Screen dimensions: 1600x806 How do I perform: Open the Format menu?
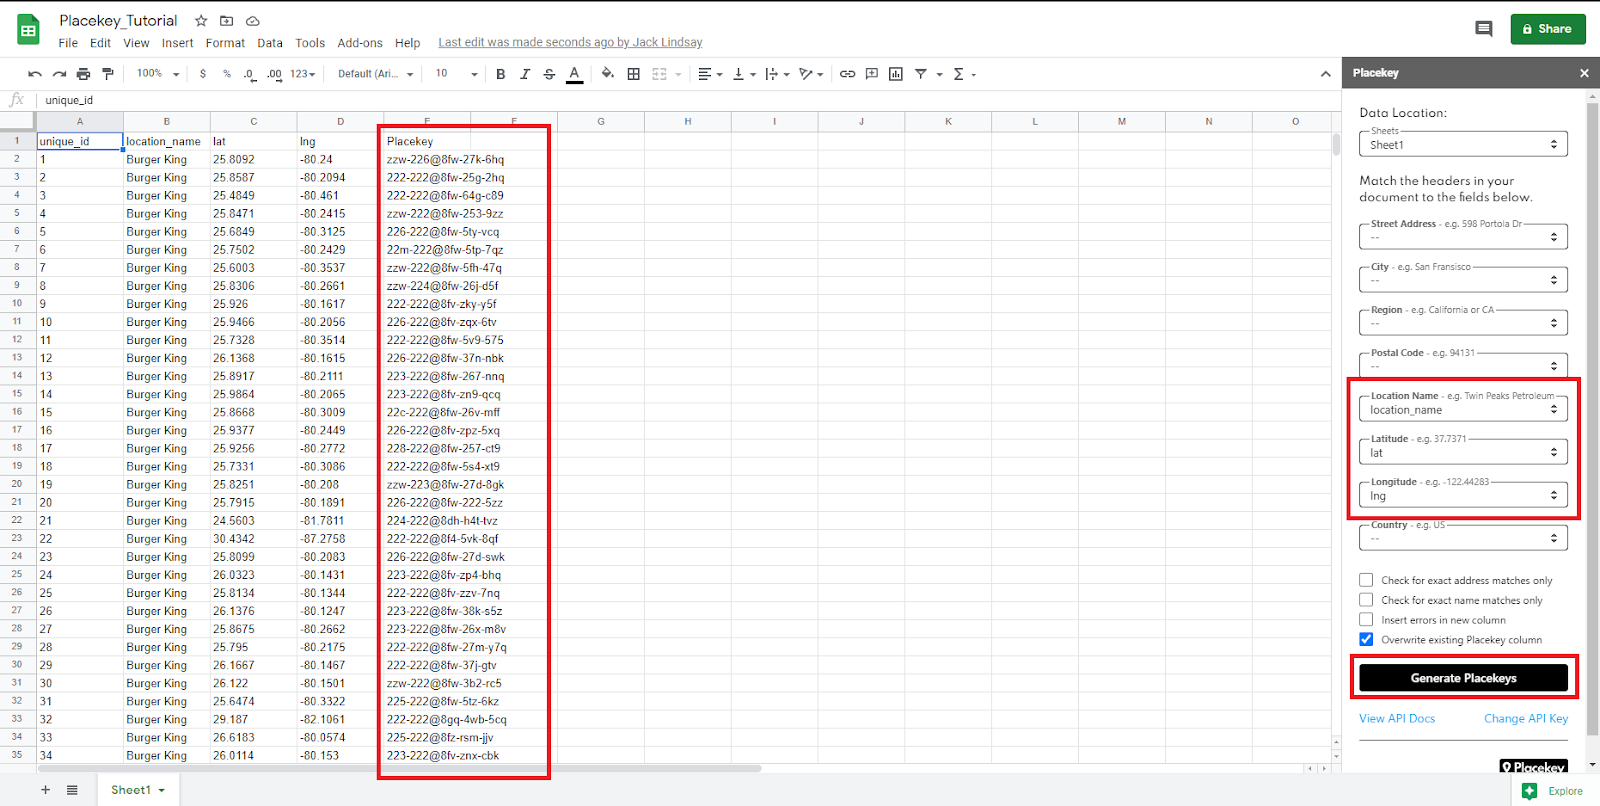(x=225, y=43)
